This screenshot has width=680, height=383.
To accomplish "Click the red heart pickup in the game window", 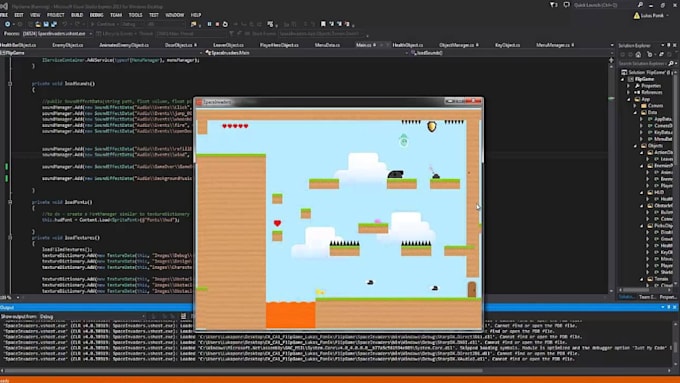I will pyautogui.click(x=278, y=223).
